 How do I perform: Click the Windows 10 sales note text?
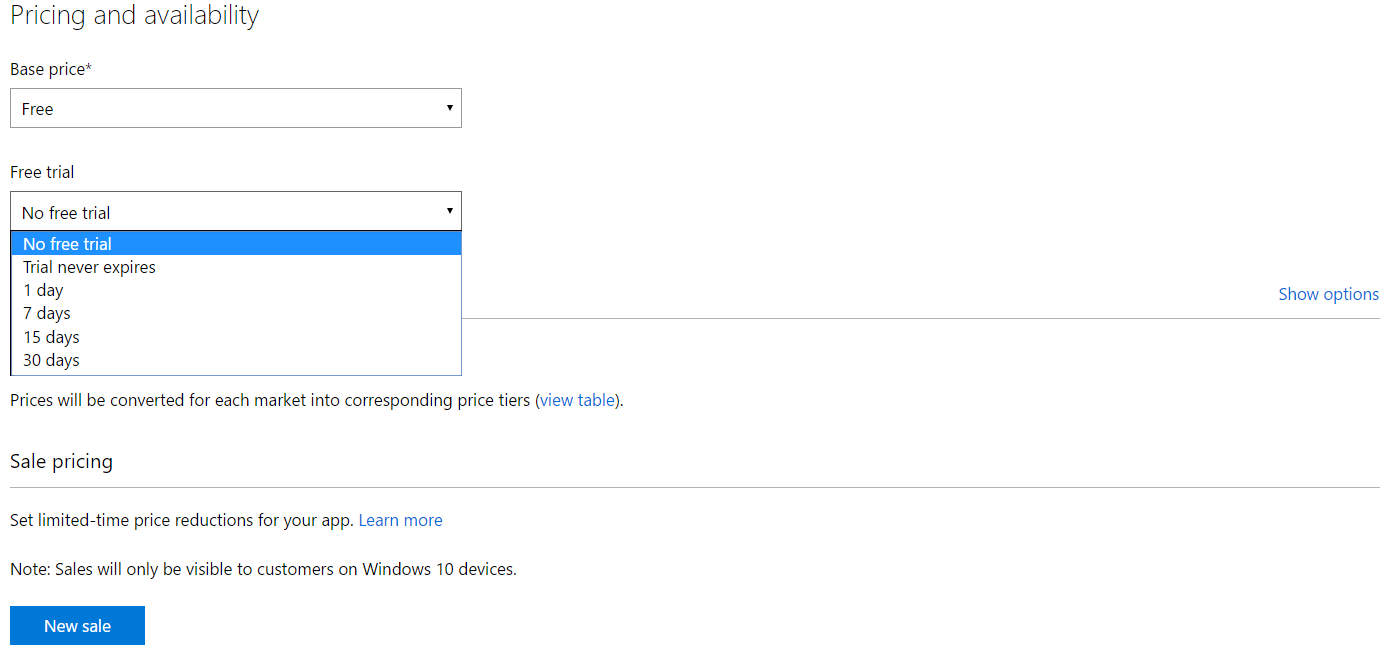click(x=263, y=570)
